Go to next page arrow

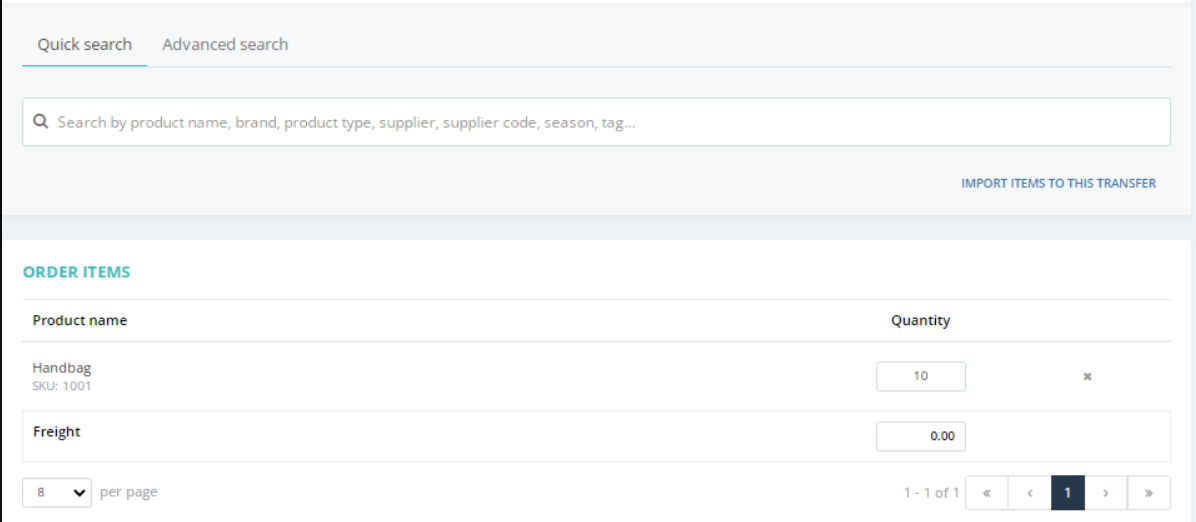pos(1106,493)
